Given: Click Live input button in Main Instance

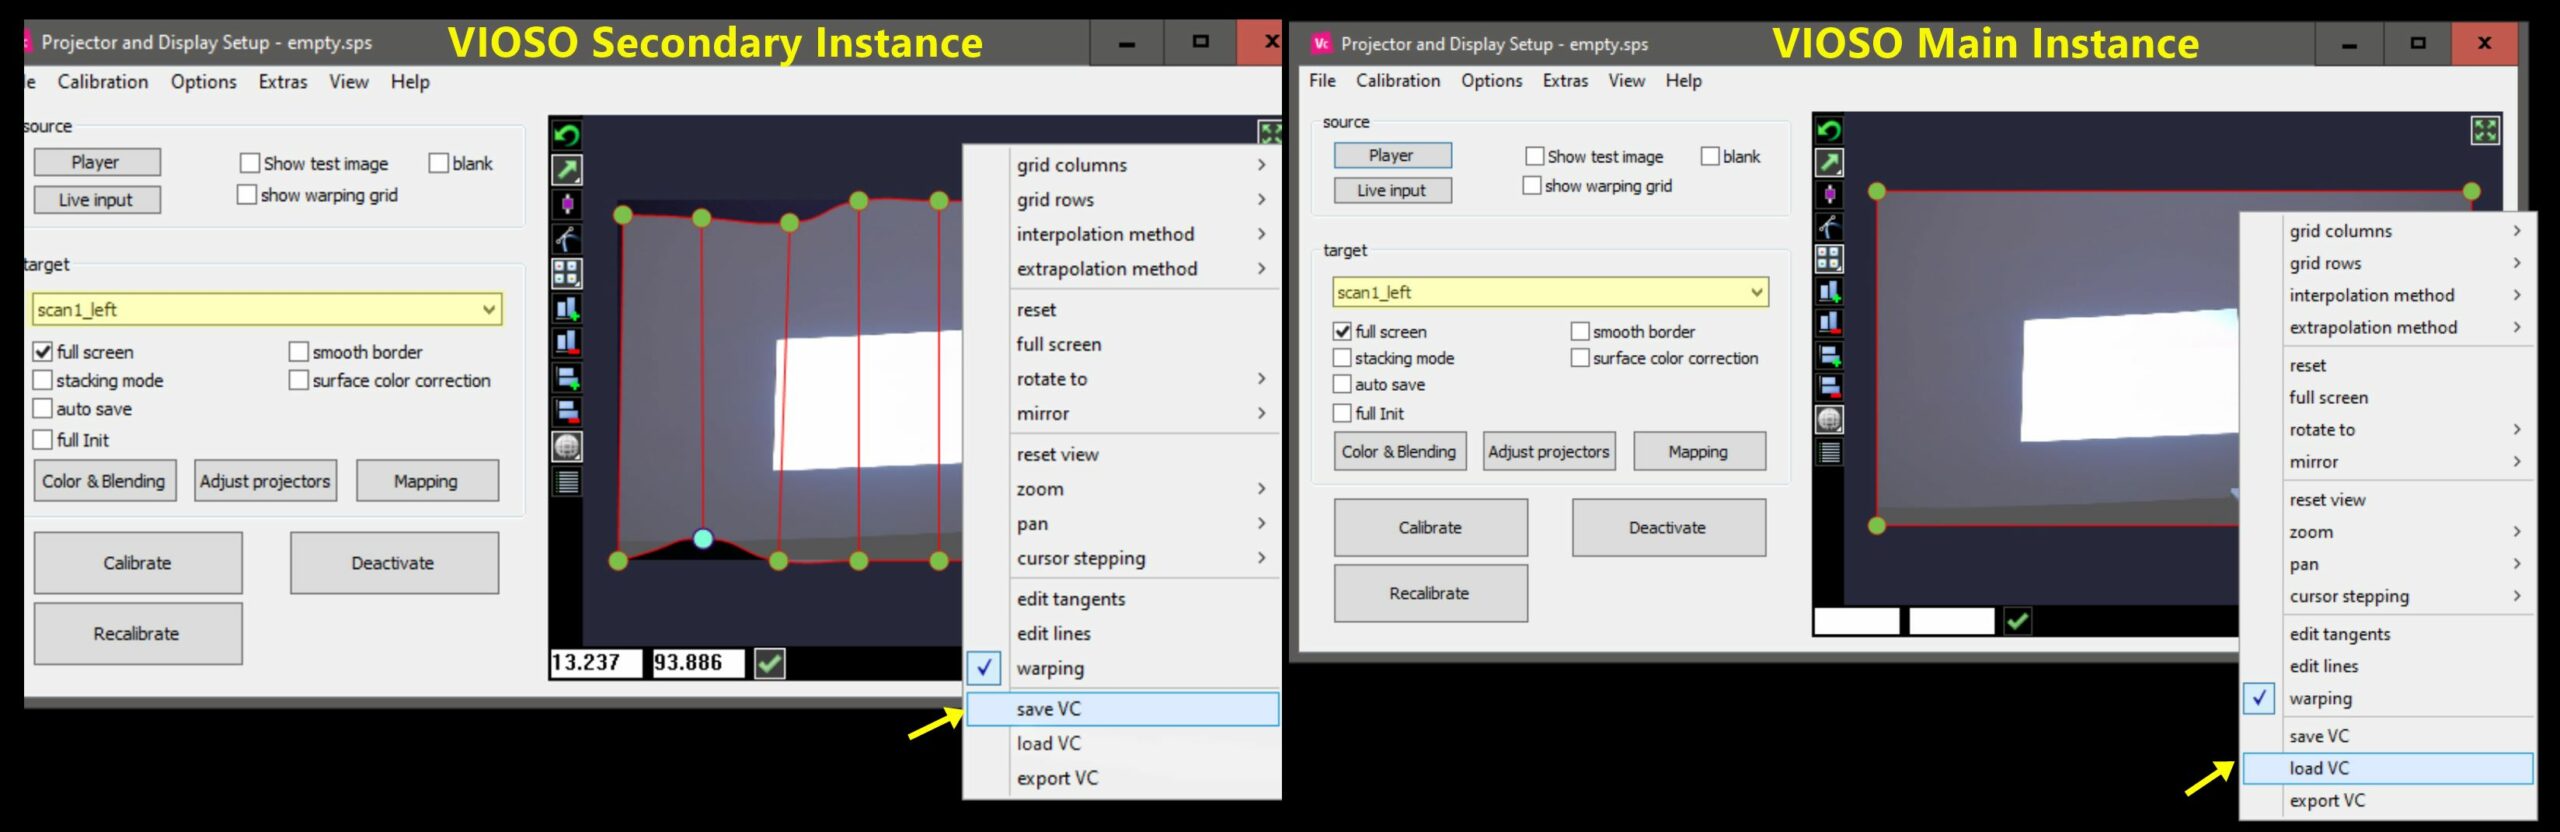Looking at the screenshot, I should pos(1392,190).
